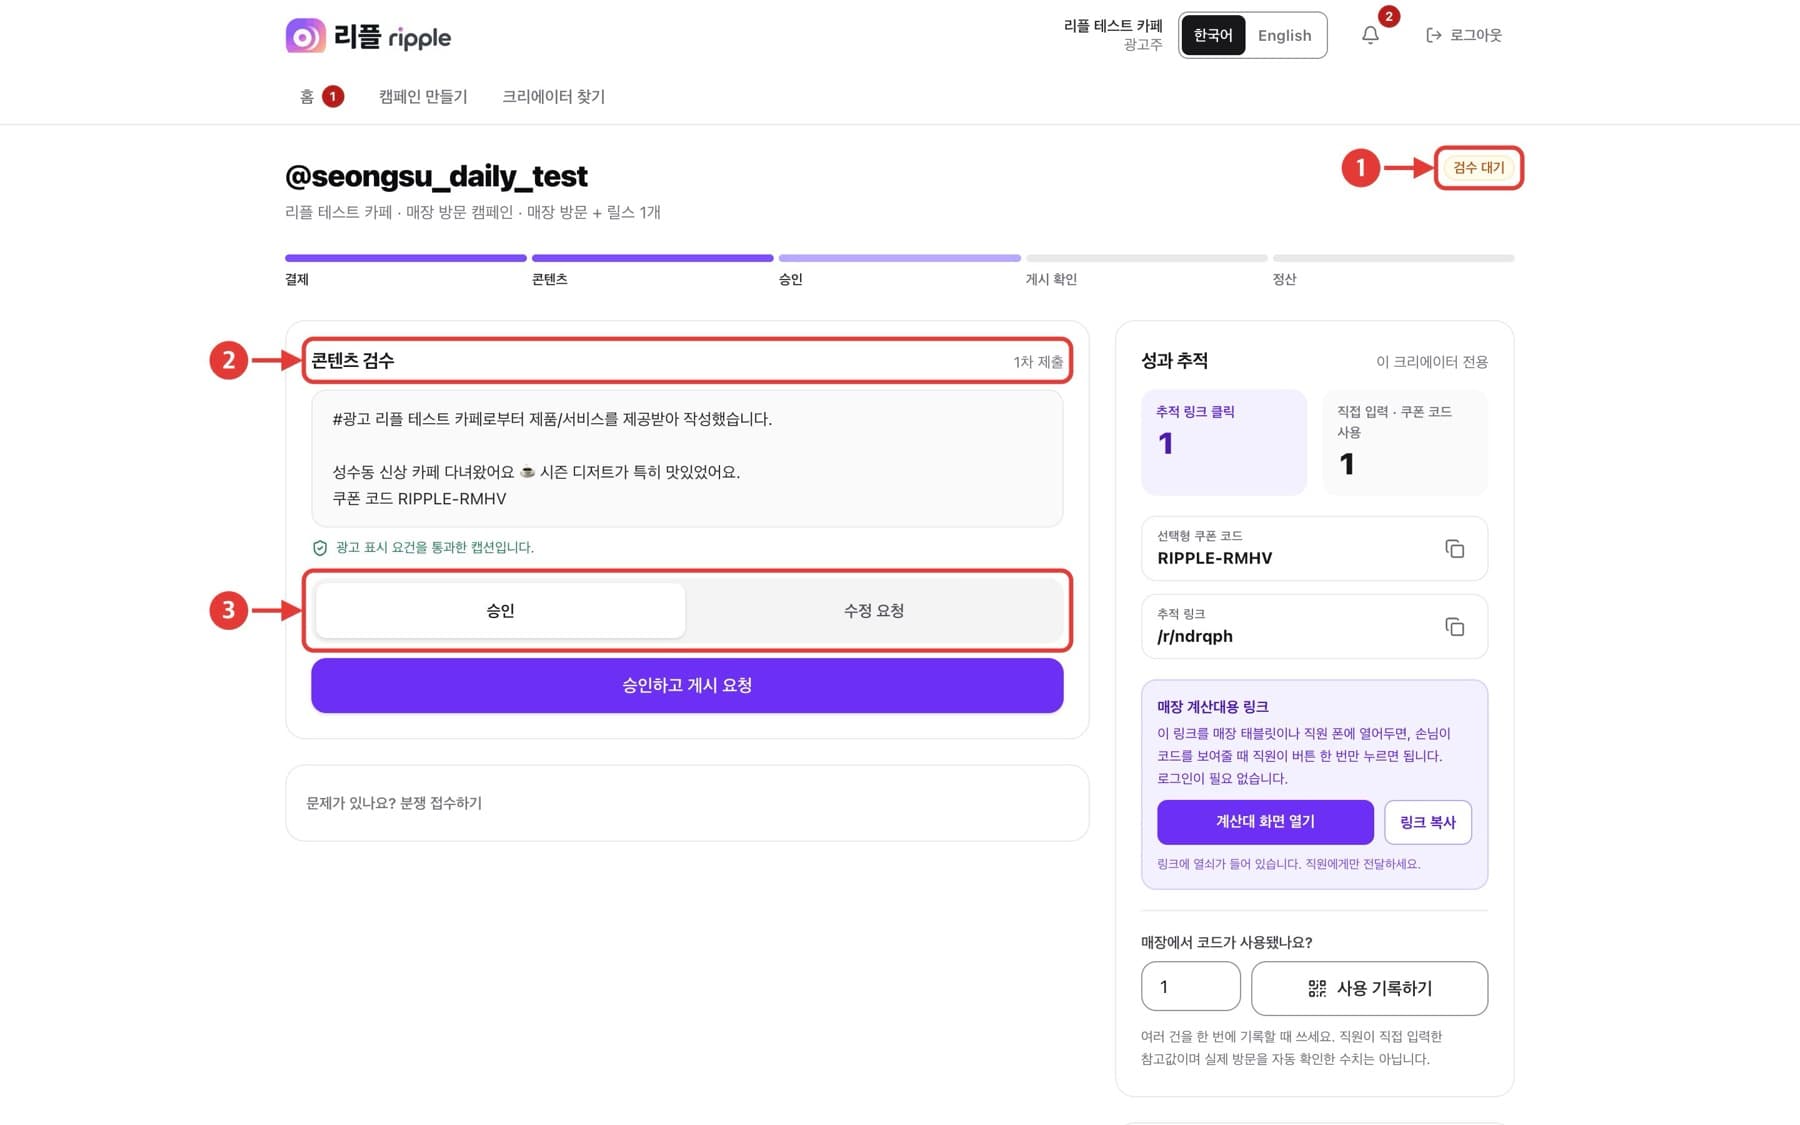Click the 이 크리에이터 전용 label
1800x1125 pixels.
pyautogui.click(x=1431, y=361)
